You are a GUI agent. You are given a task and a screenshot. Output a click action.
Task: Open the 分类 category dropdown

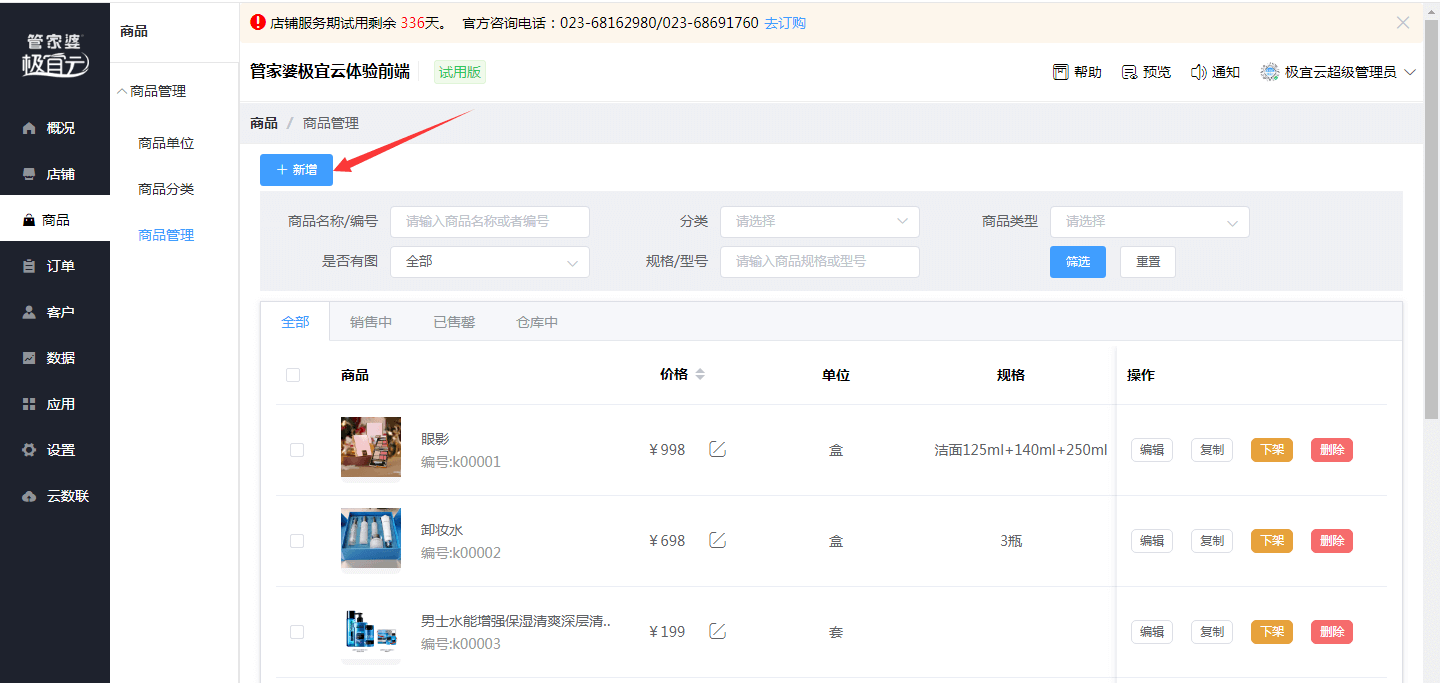point(820,221)
